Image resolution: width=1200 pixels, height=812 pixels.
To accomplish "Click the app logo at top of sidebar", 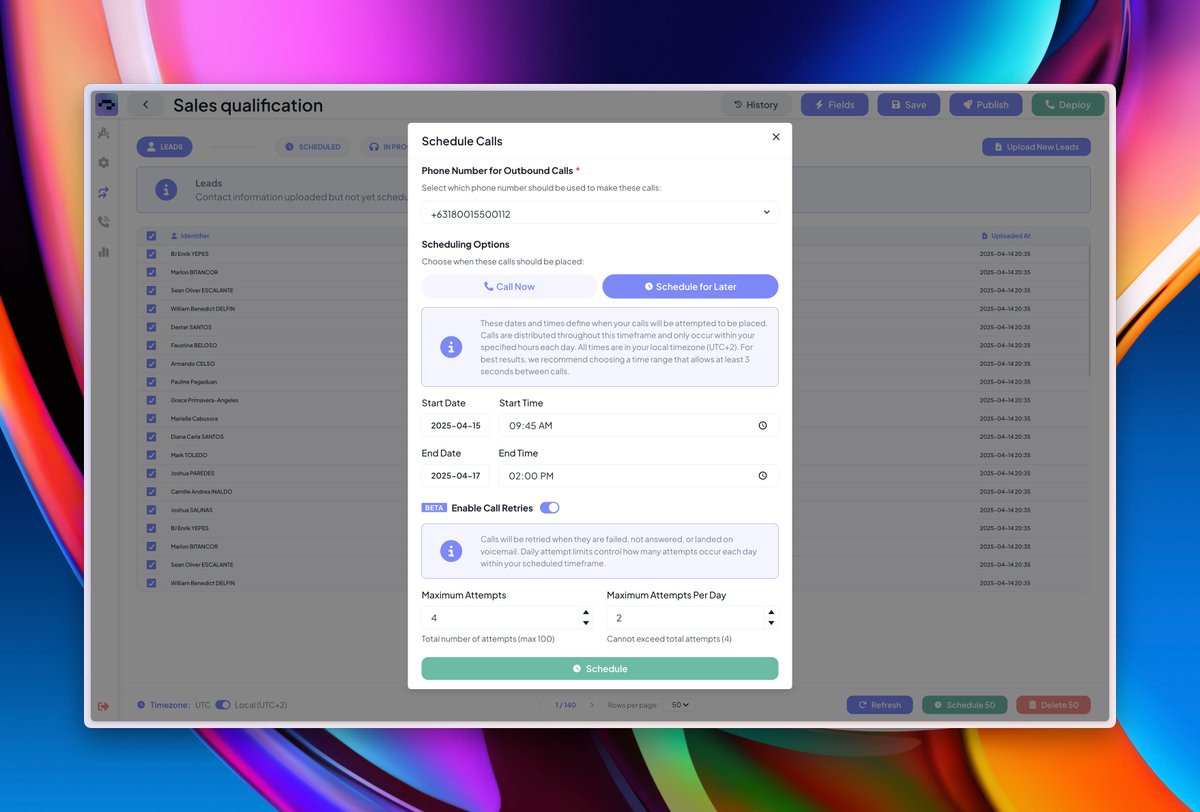I will pos(106,104).
